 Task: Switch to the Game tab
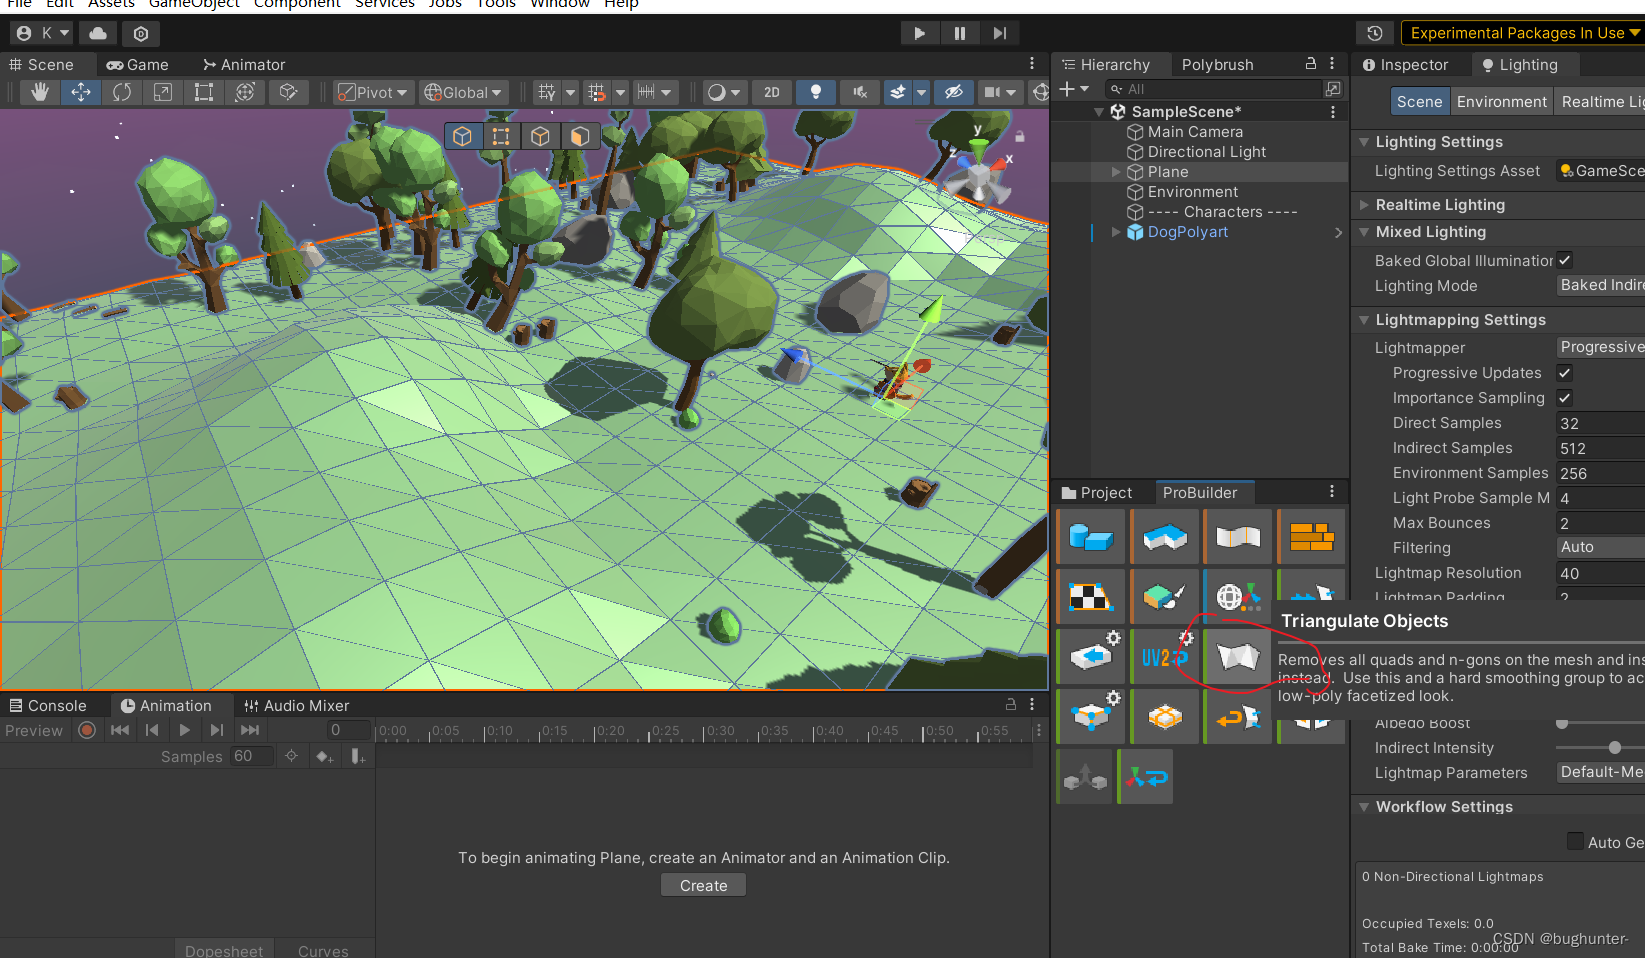tap(138, 65)
